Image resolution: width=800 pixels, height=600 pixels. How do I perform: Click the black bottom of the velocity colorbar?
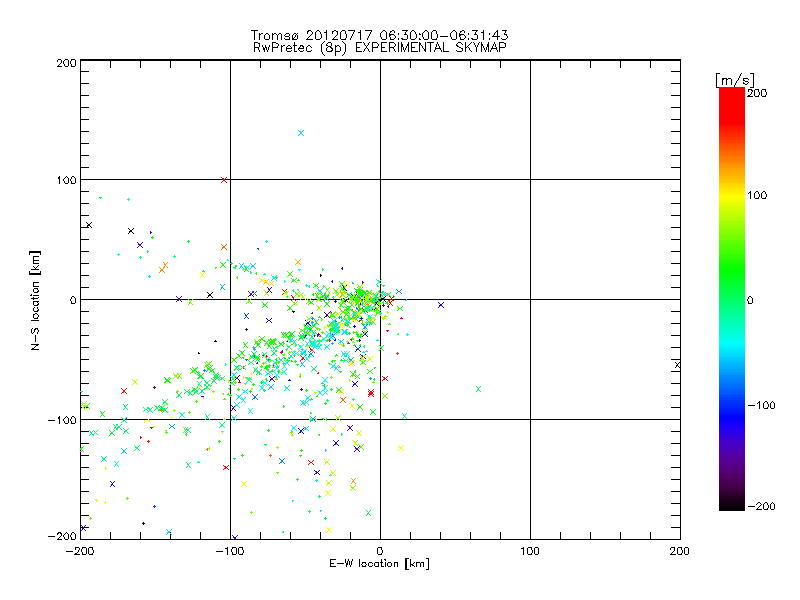pyautogui.click(x=732, y=503)
